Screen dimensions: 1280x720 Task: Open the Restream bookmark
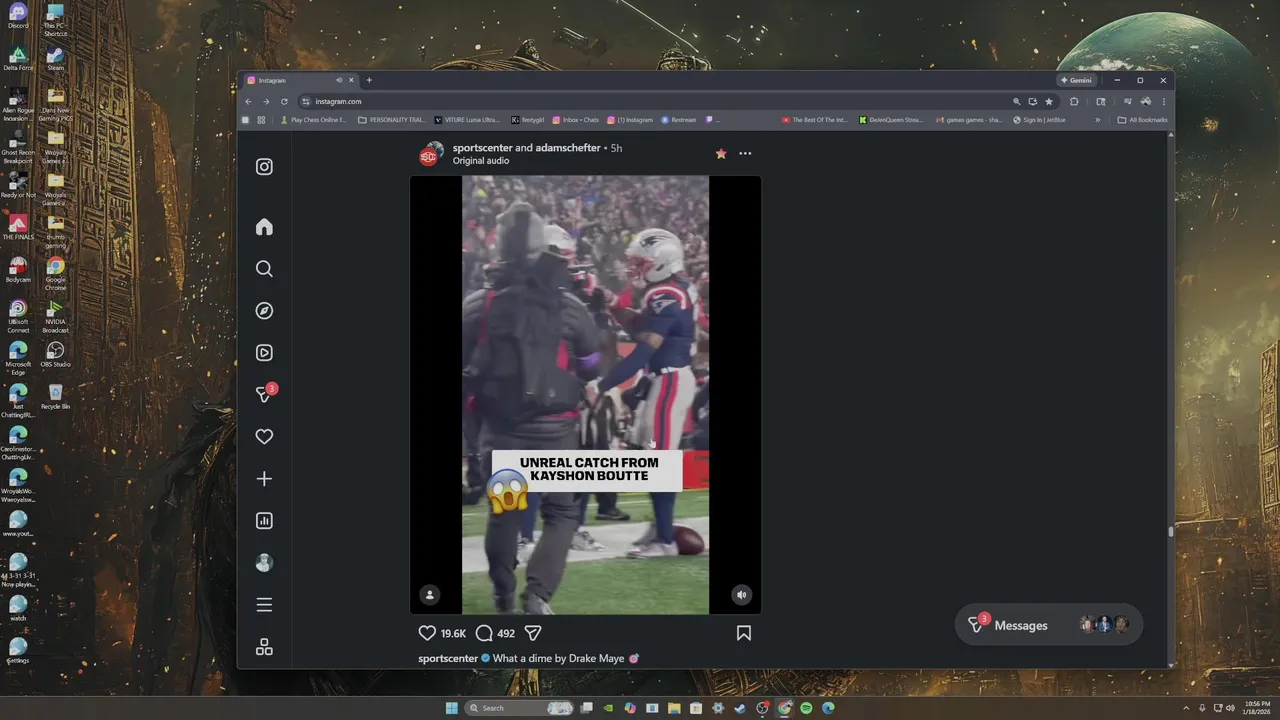679,120
